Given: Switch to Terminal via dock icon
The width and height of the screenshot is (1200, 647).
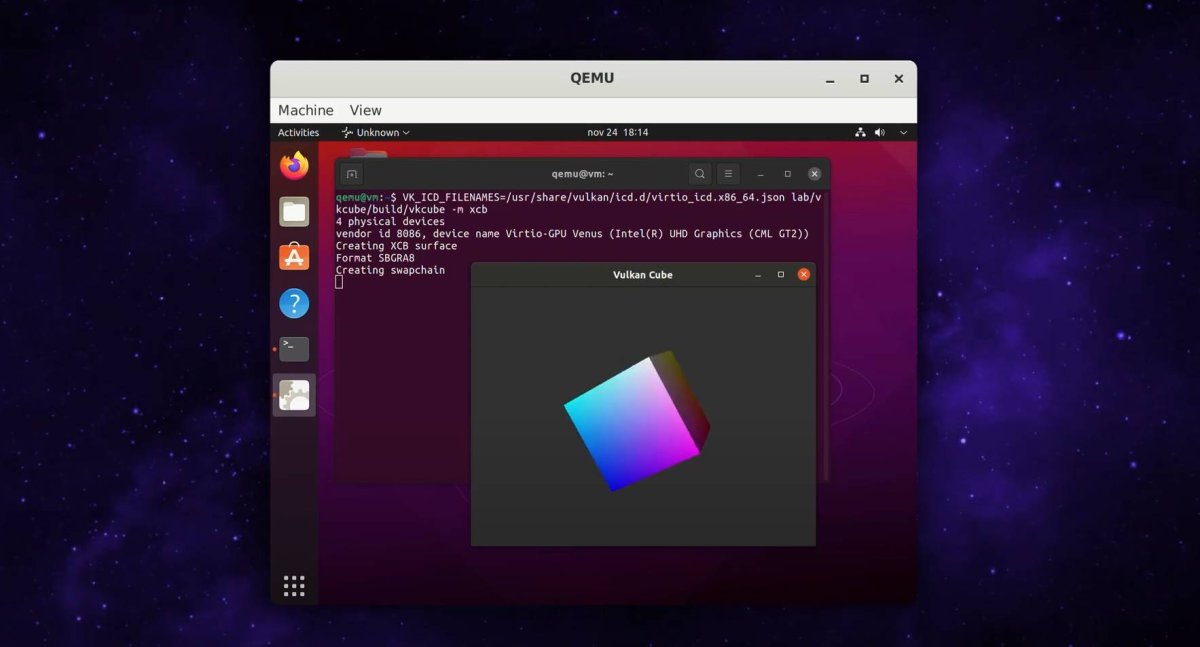Looking at the screenshot, I should [x=294, y=349].
